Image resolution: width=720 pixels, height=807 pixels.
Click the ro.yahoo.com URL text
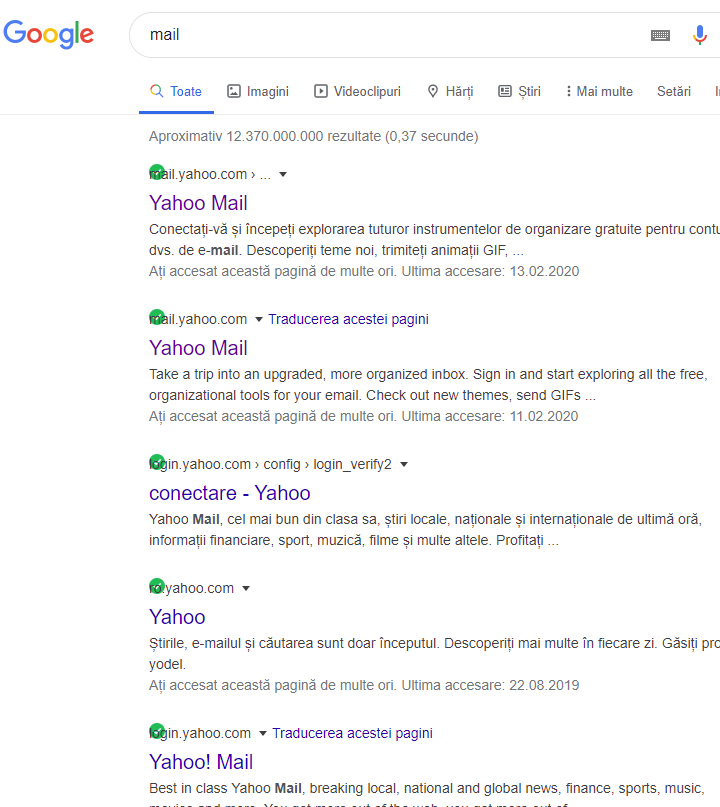[x=191, y=588]
